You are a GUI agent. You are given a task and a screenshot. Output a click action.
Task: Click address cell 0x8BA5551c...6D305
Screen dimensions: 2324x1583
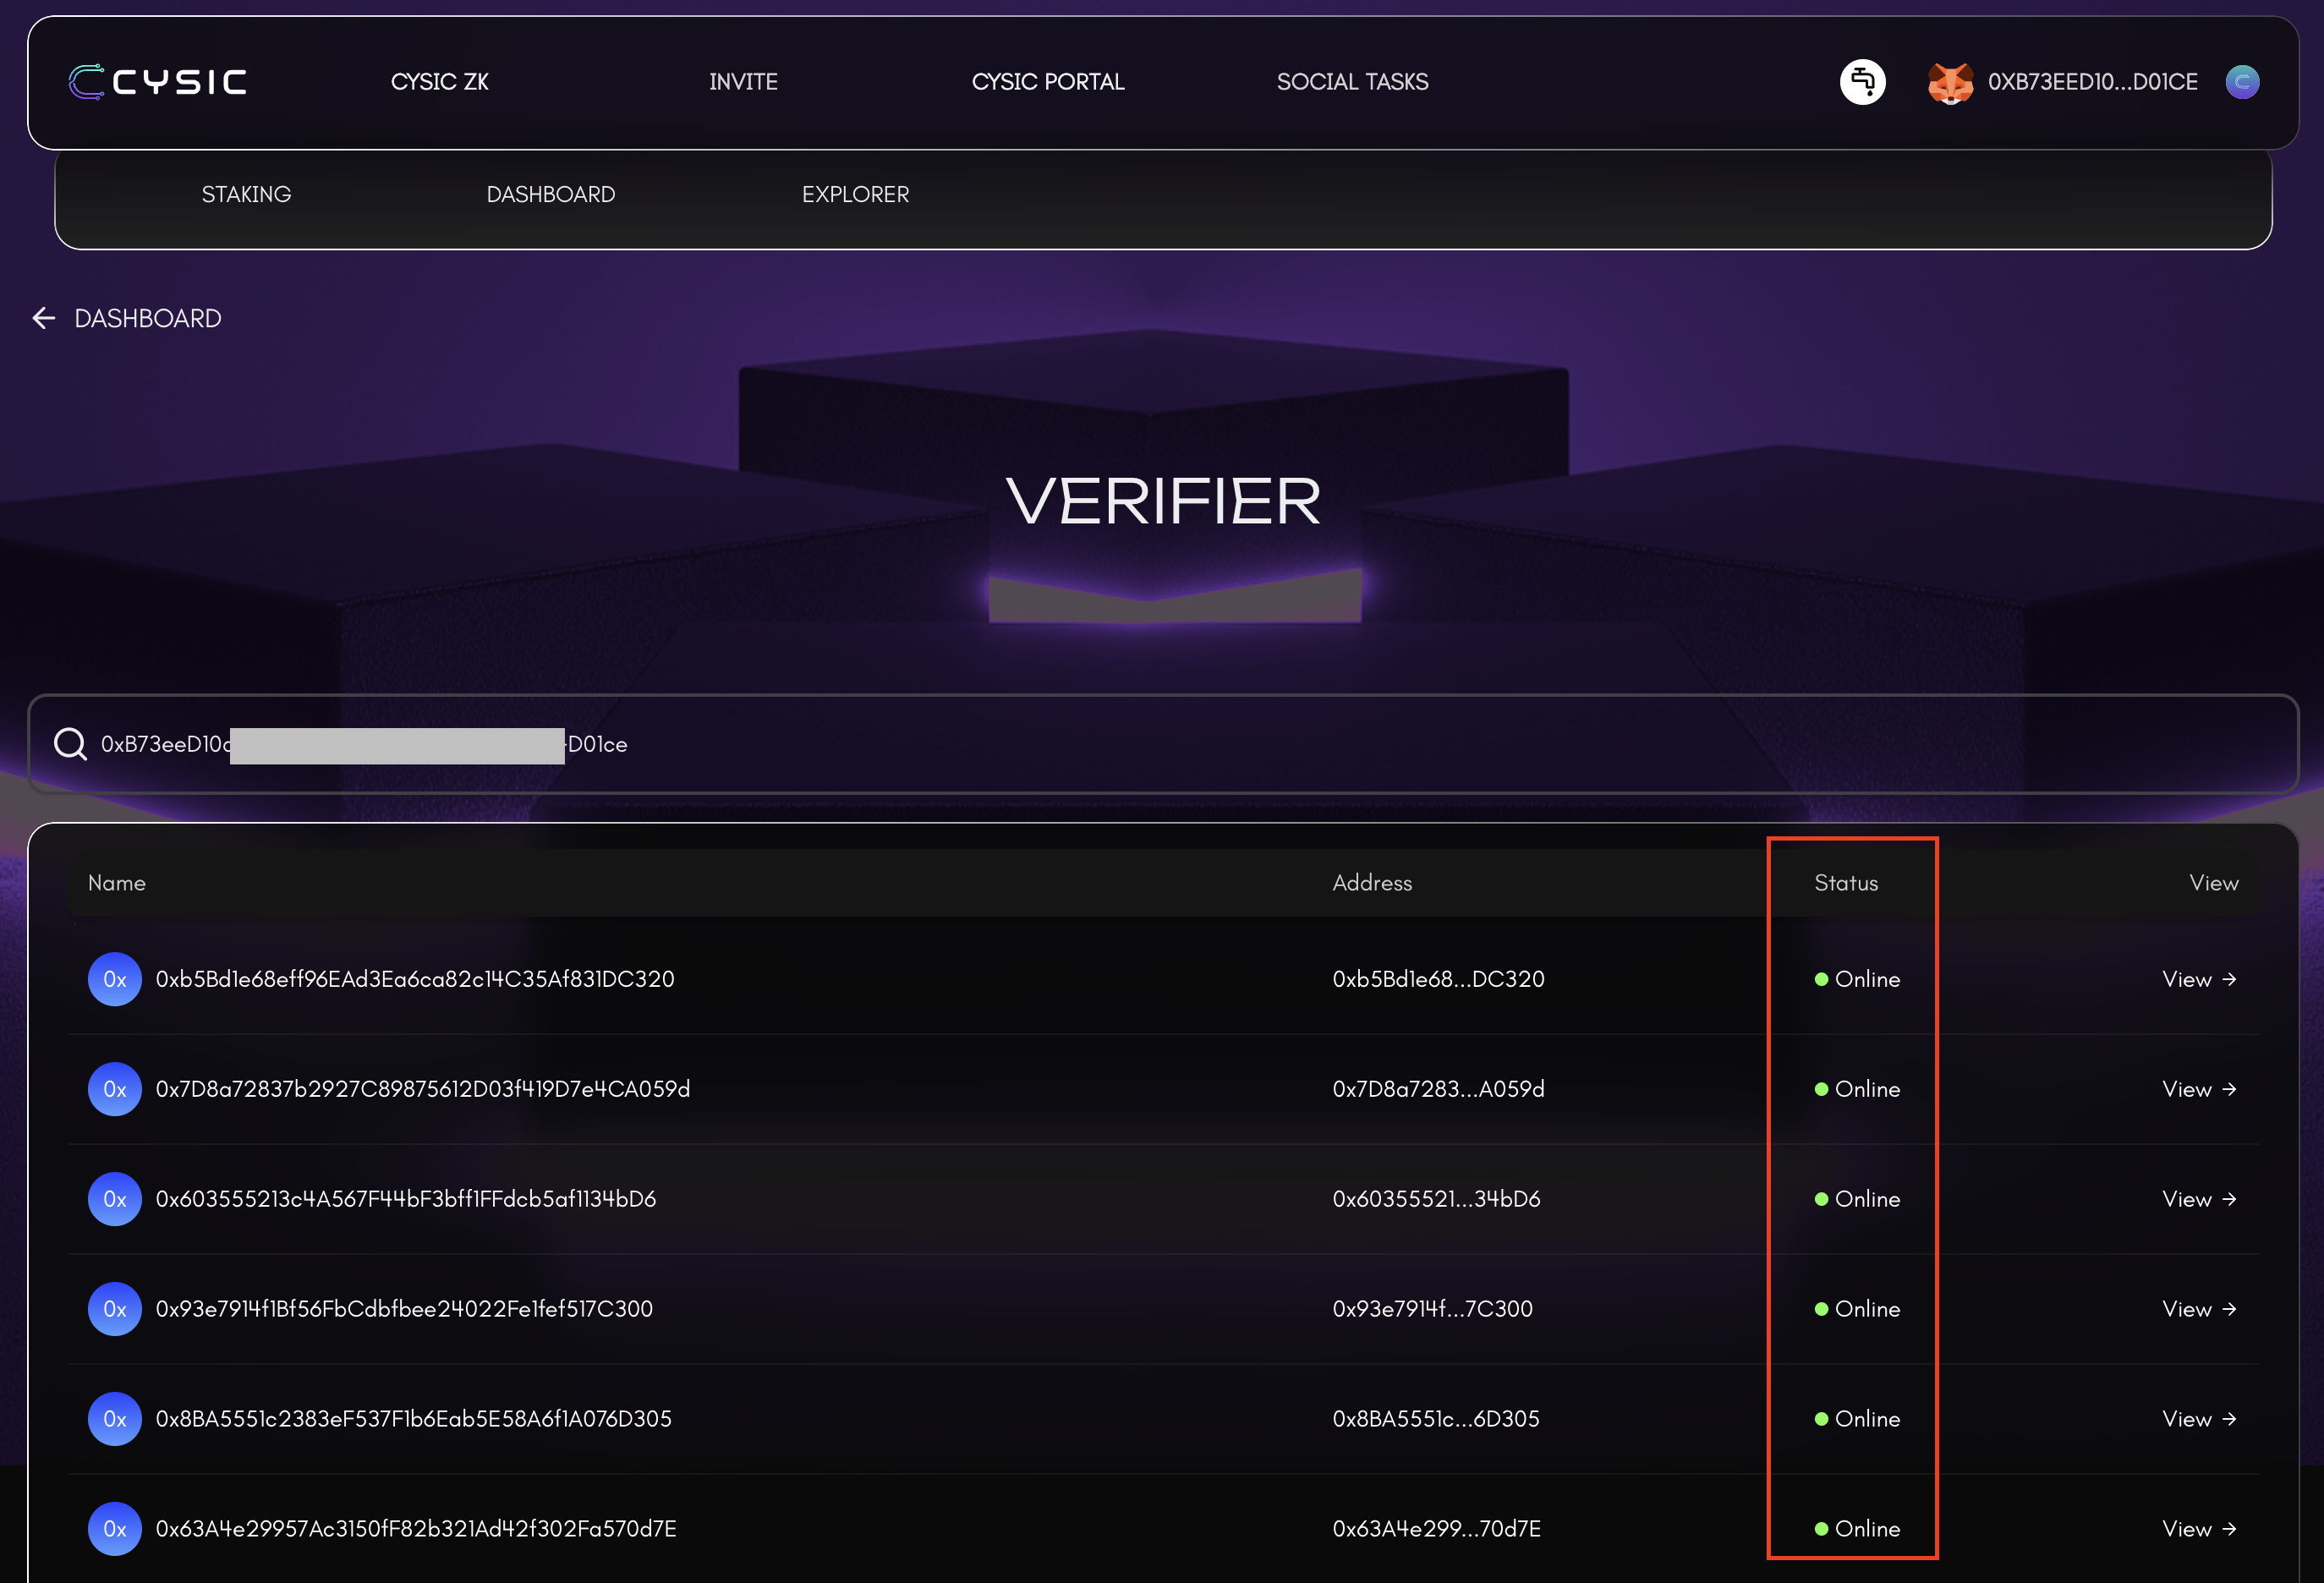tap(1436, 1419)
